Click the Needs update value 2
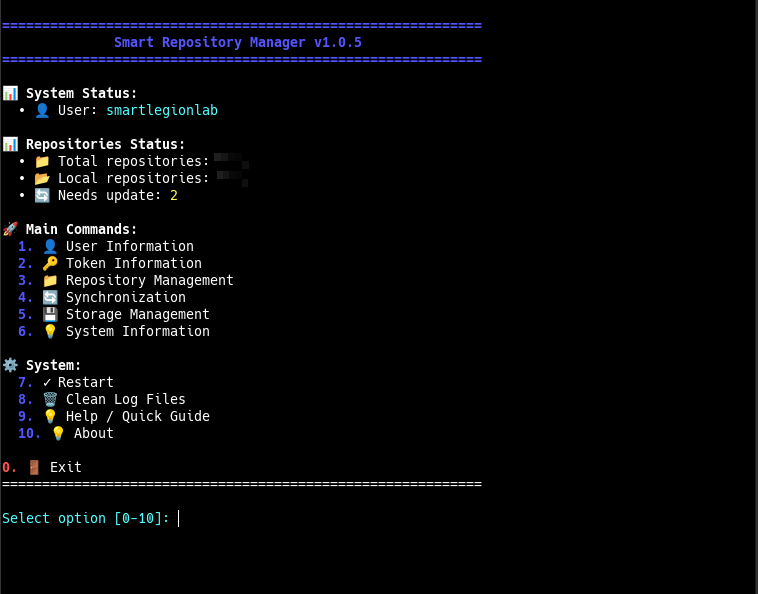This screenshot has height=594, width=758. [x=174, y=195]
